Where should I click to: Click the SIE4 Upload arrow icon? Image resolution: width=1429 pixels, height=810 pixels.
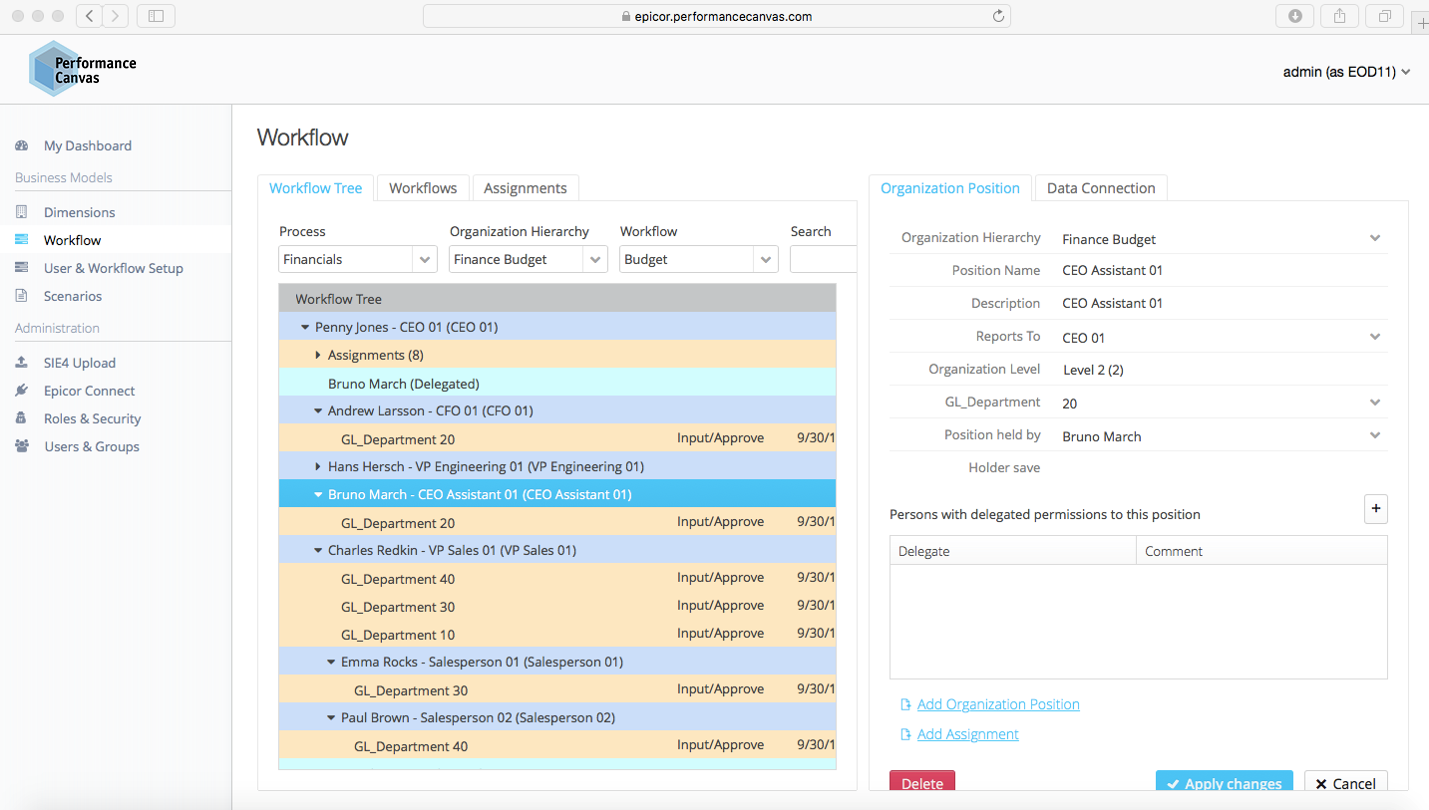pyautogui.click(x=22, y=362)
